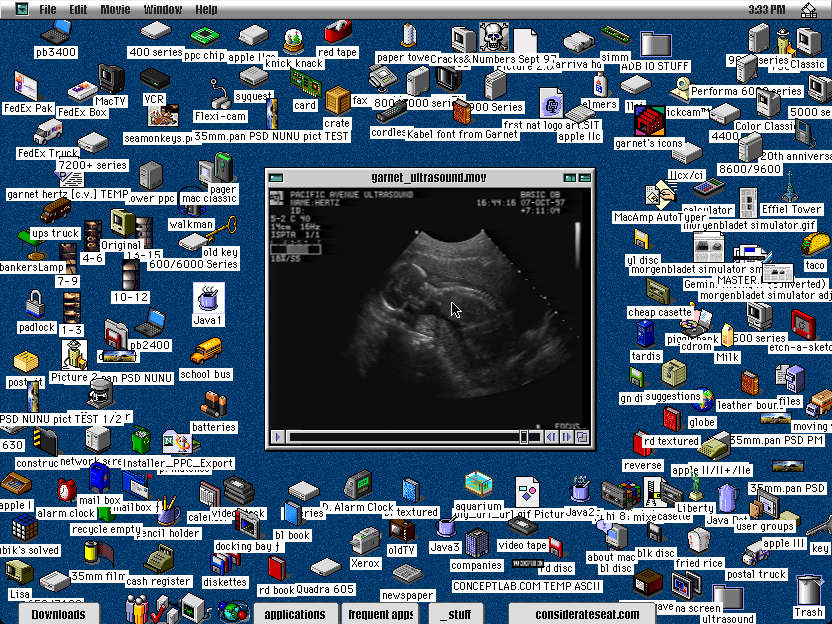Select the school bus icon
The height and width of the screenshot is (624, 832).
click(205, 352)
